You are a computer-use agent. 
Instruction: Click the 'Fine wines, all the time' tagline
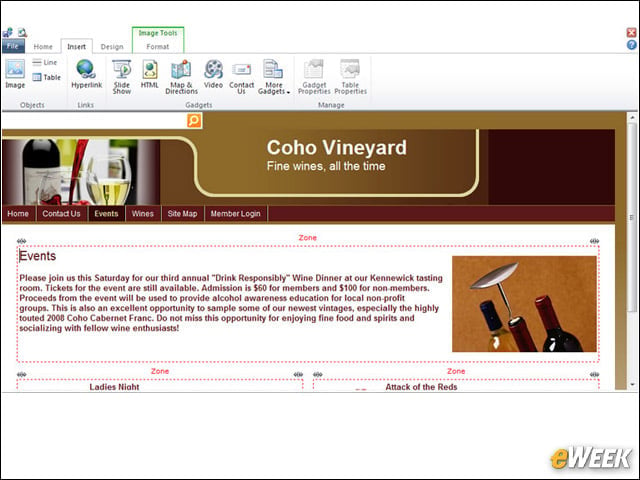[x=326, y=166]
